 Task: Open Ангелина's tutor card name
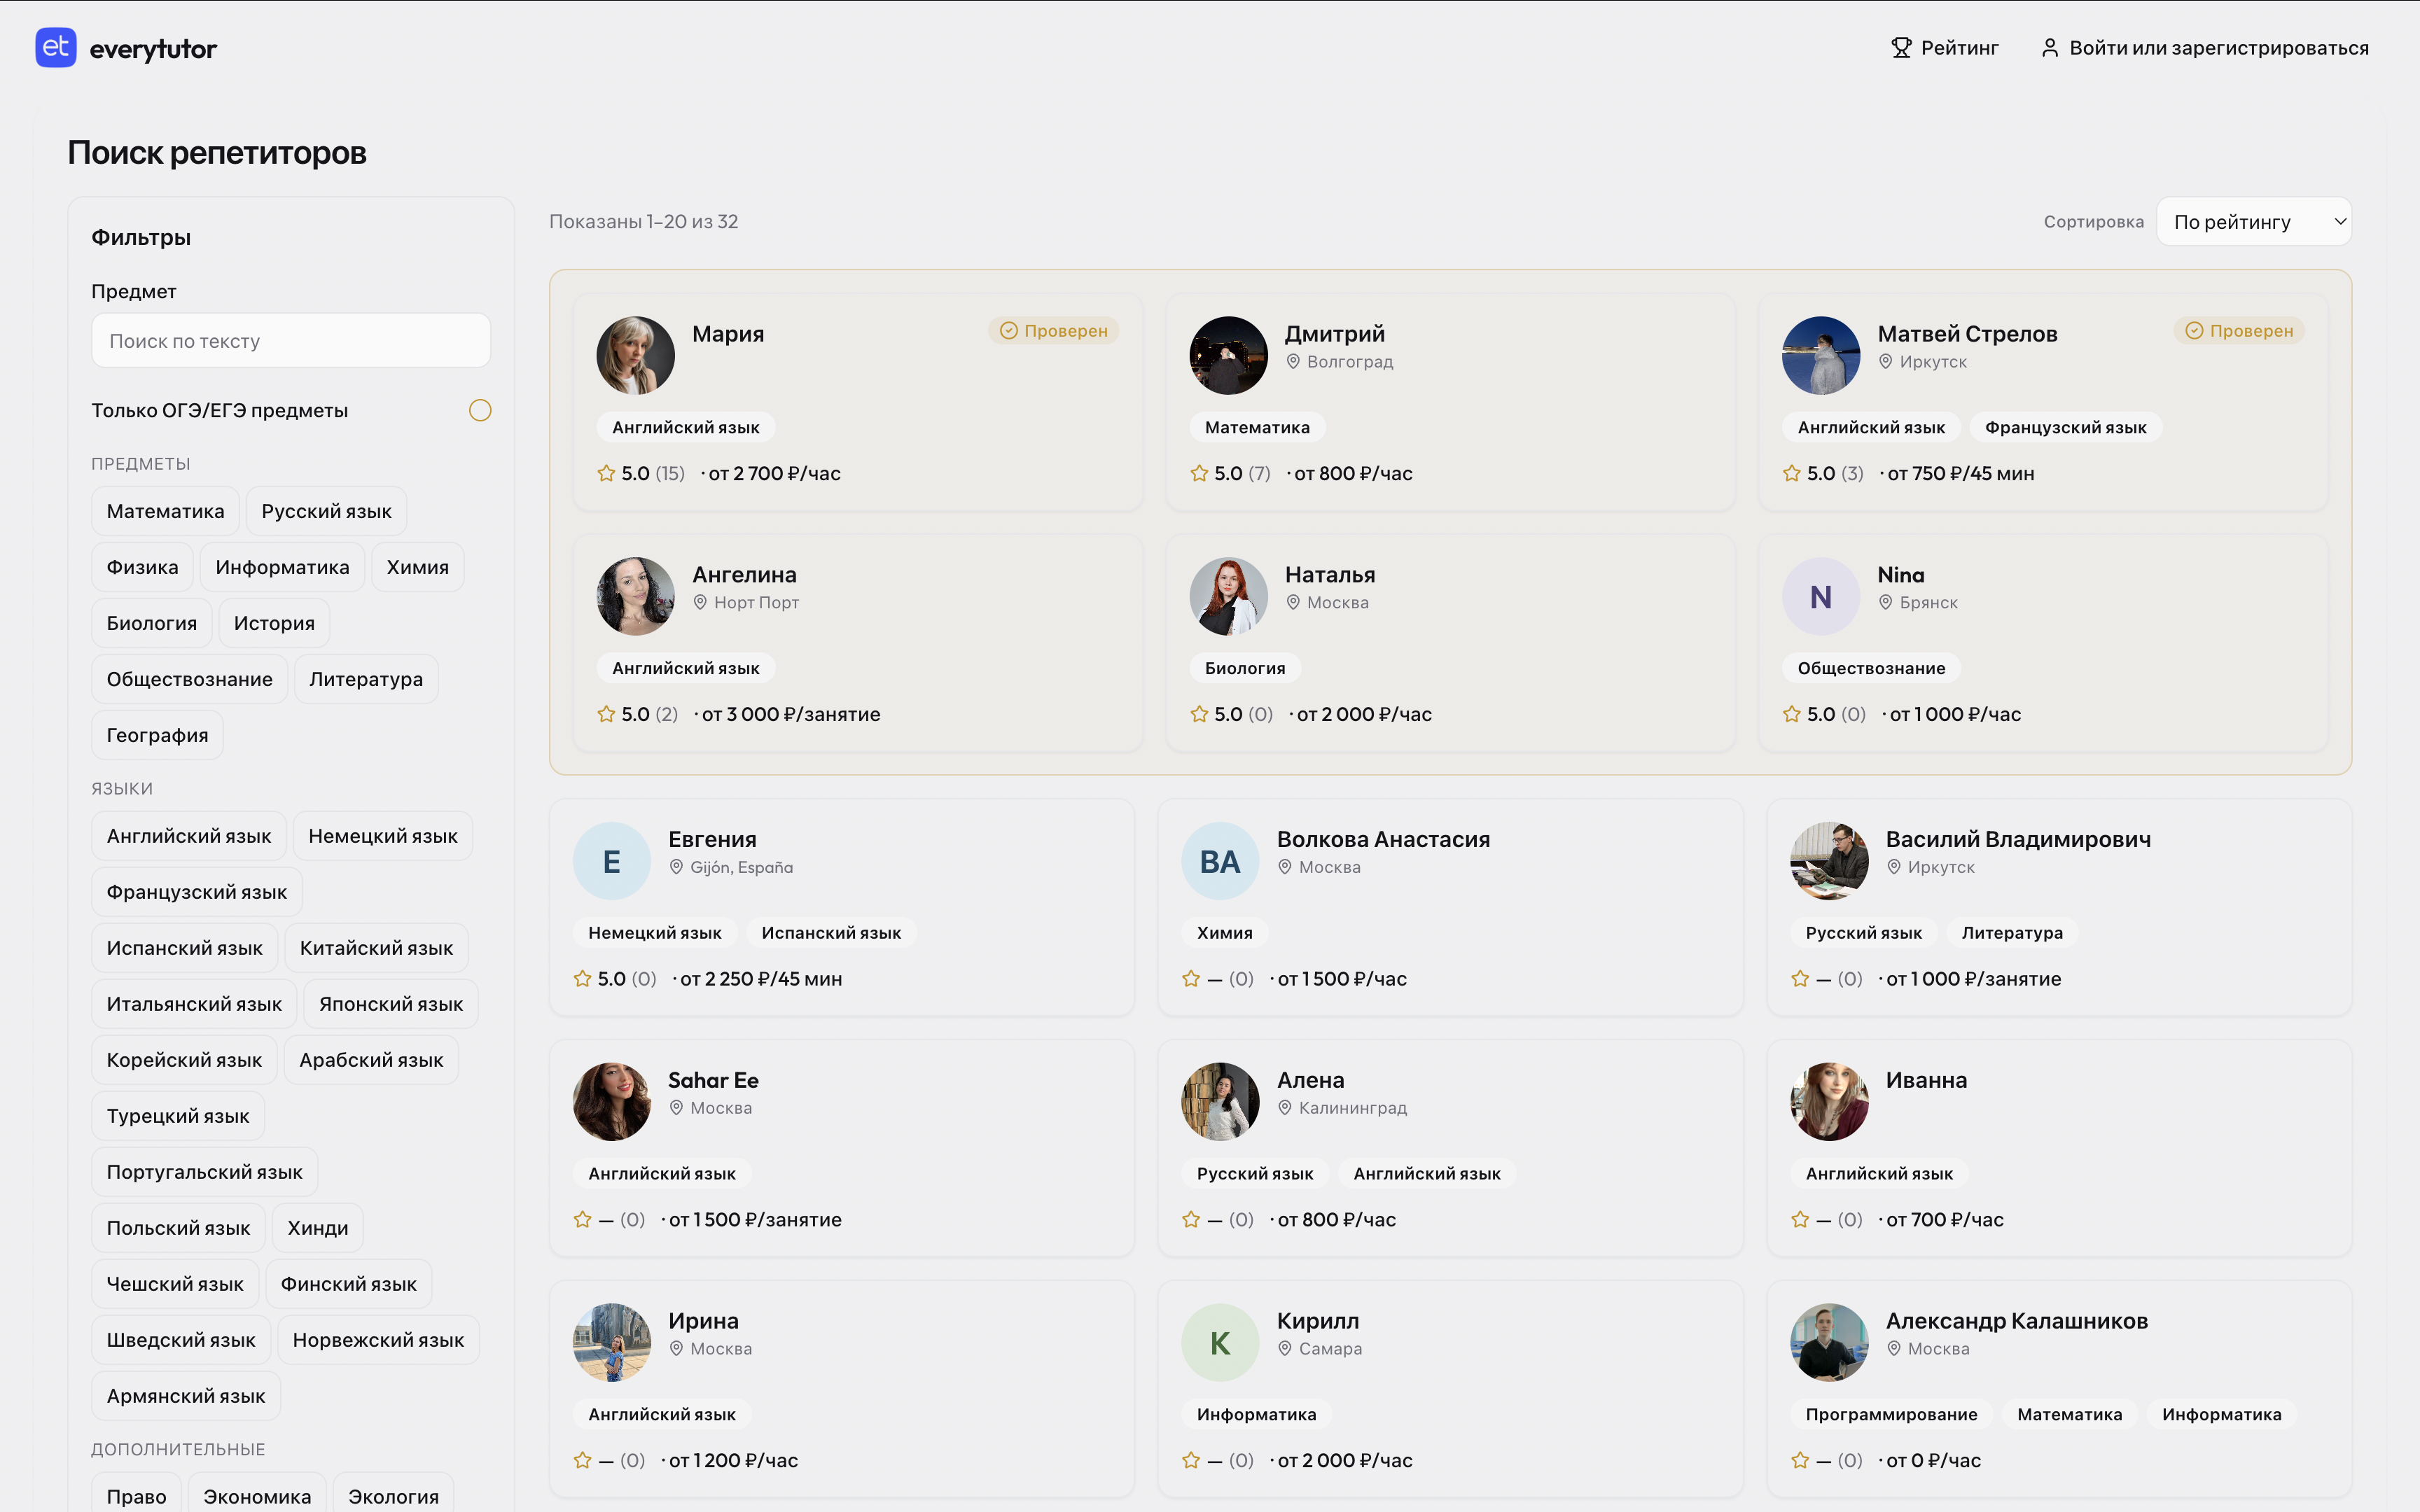pyautogui.click(x=744, y=574)
